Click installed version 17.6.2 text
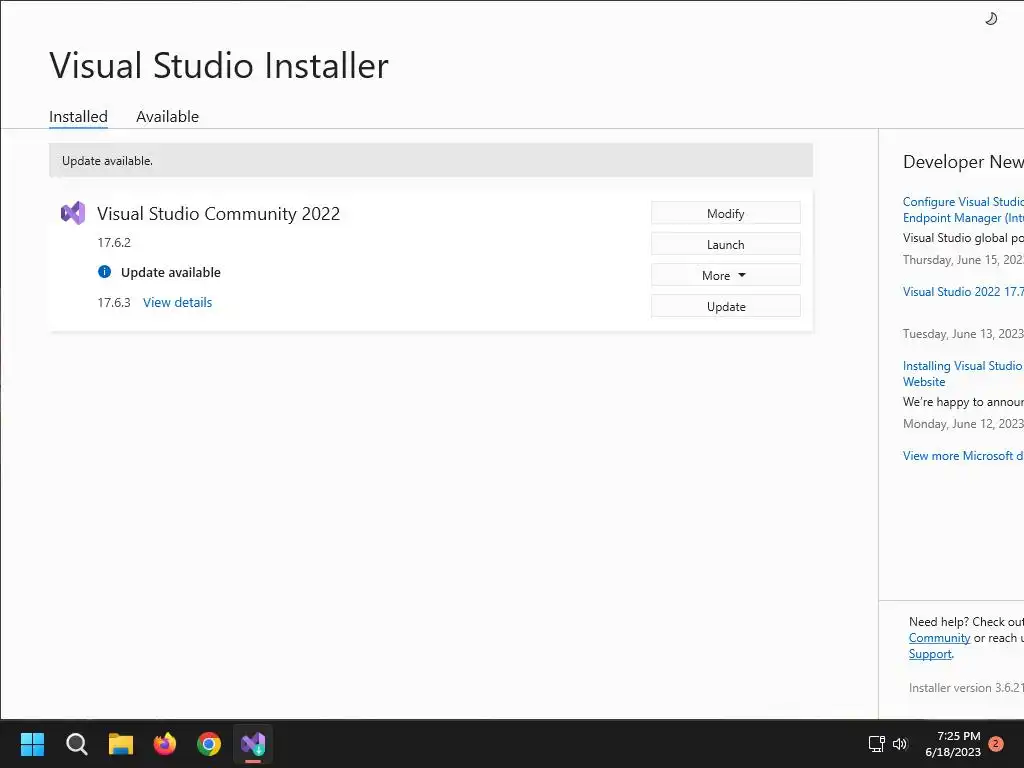 click(x=114, y=242)
